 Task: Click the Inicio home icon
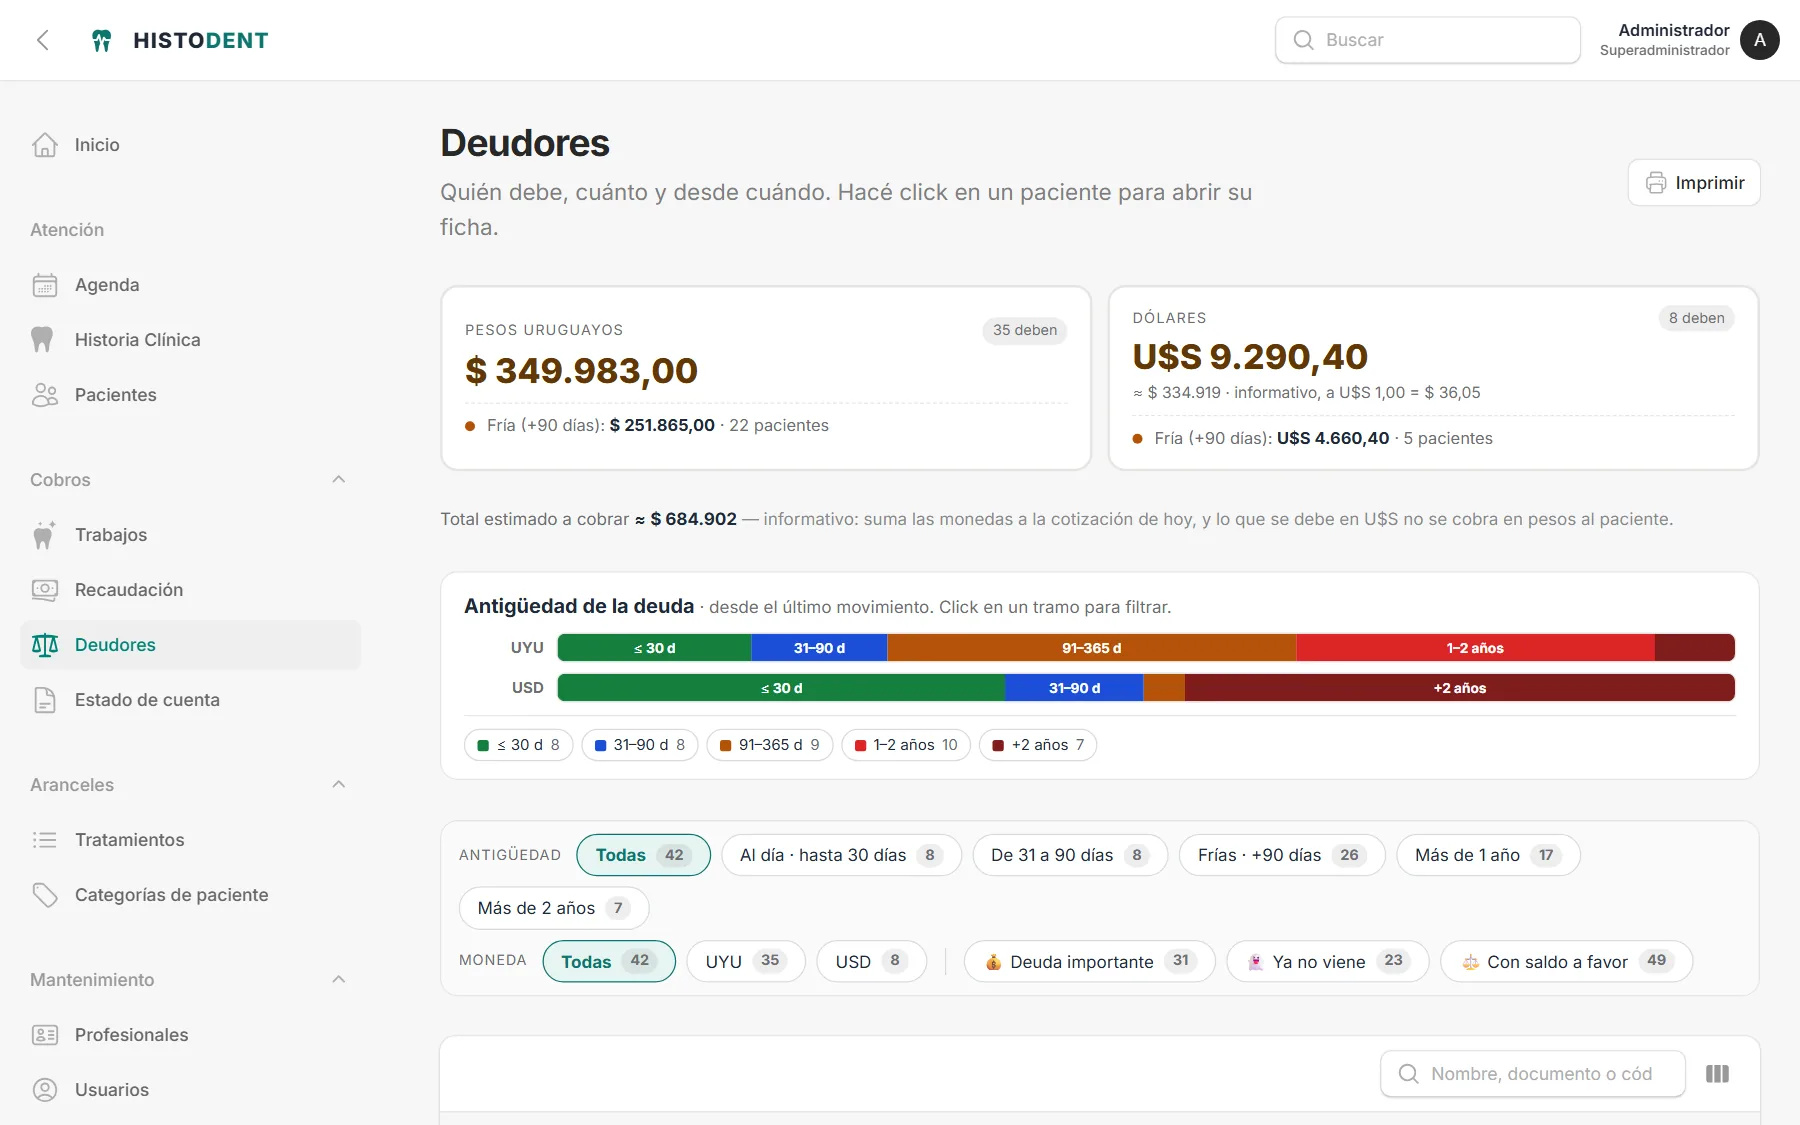(x=45, y=145)
